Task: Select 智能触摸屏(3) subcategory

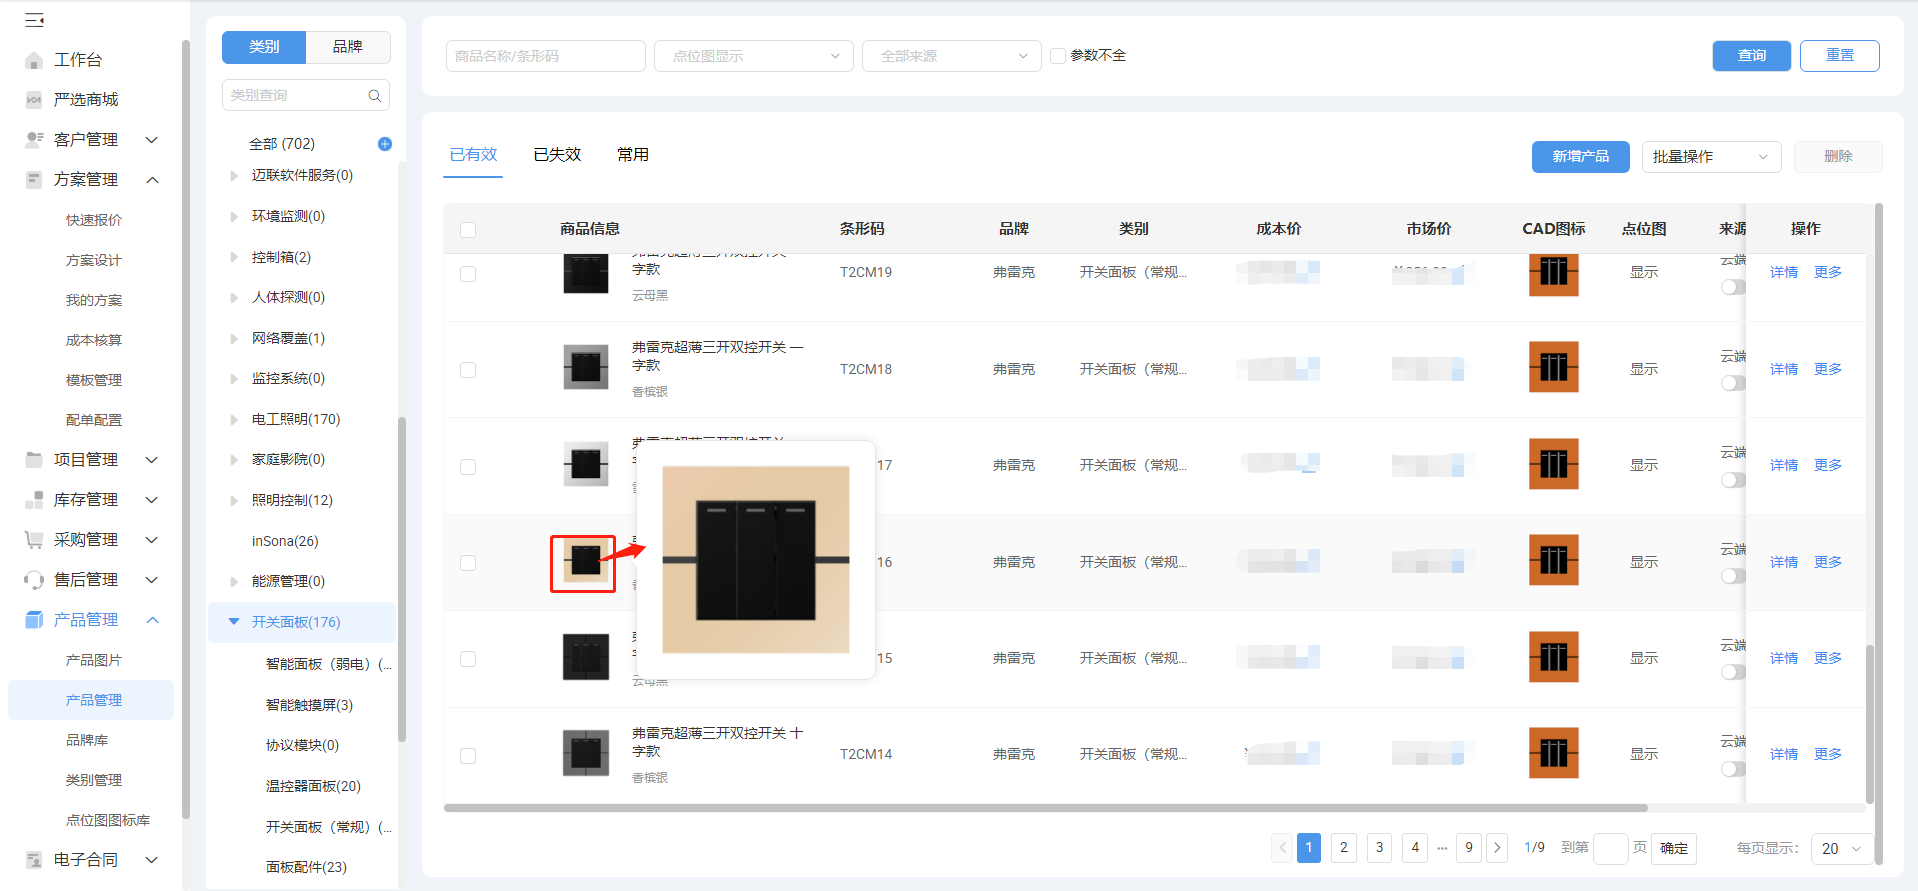Action: [x=309, y=705]
